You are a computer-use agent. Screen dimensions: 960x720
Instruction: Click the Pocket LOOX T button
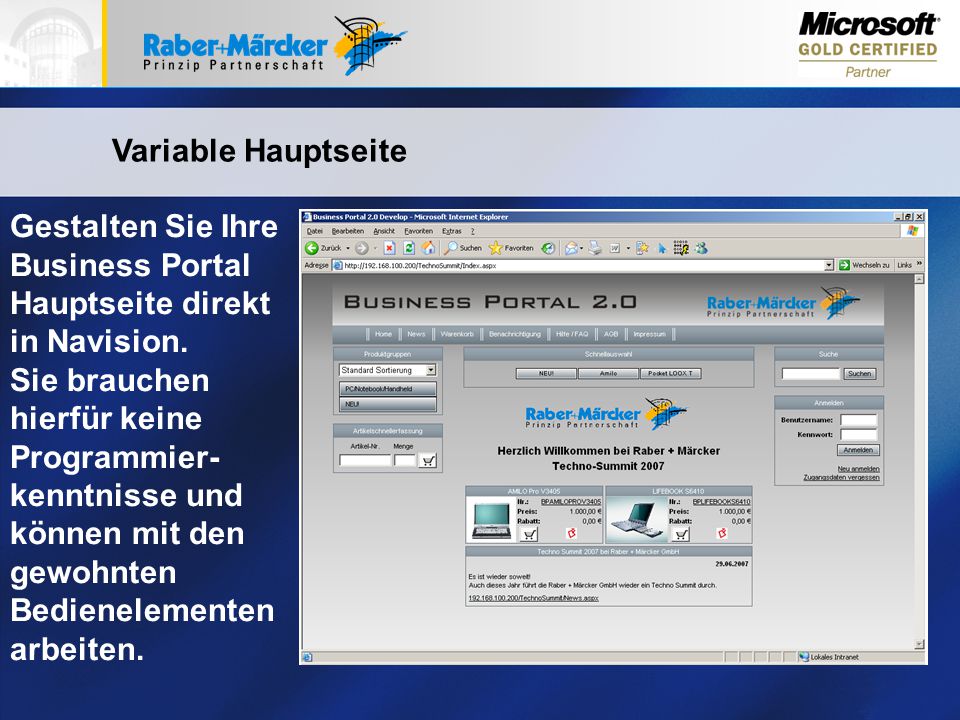(x=670, y=373)
